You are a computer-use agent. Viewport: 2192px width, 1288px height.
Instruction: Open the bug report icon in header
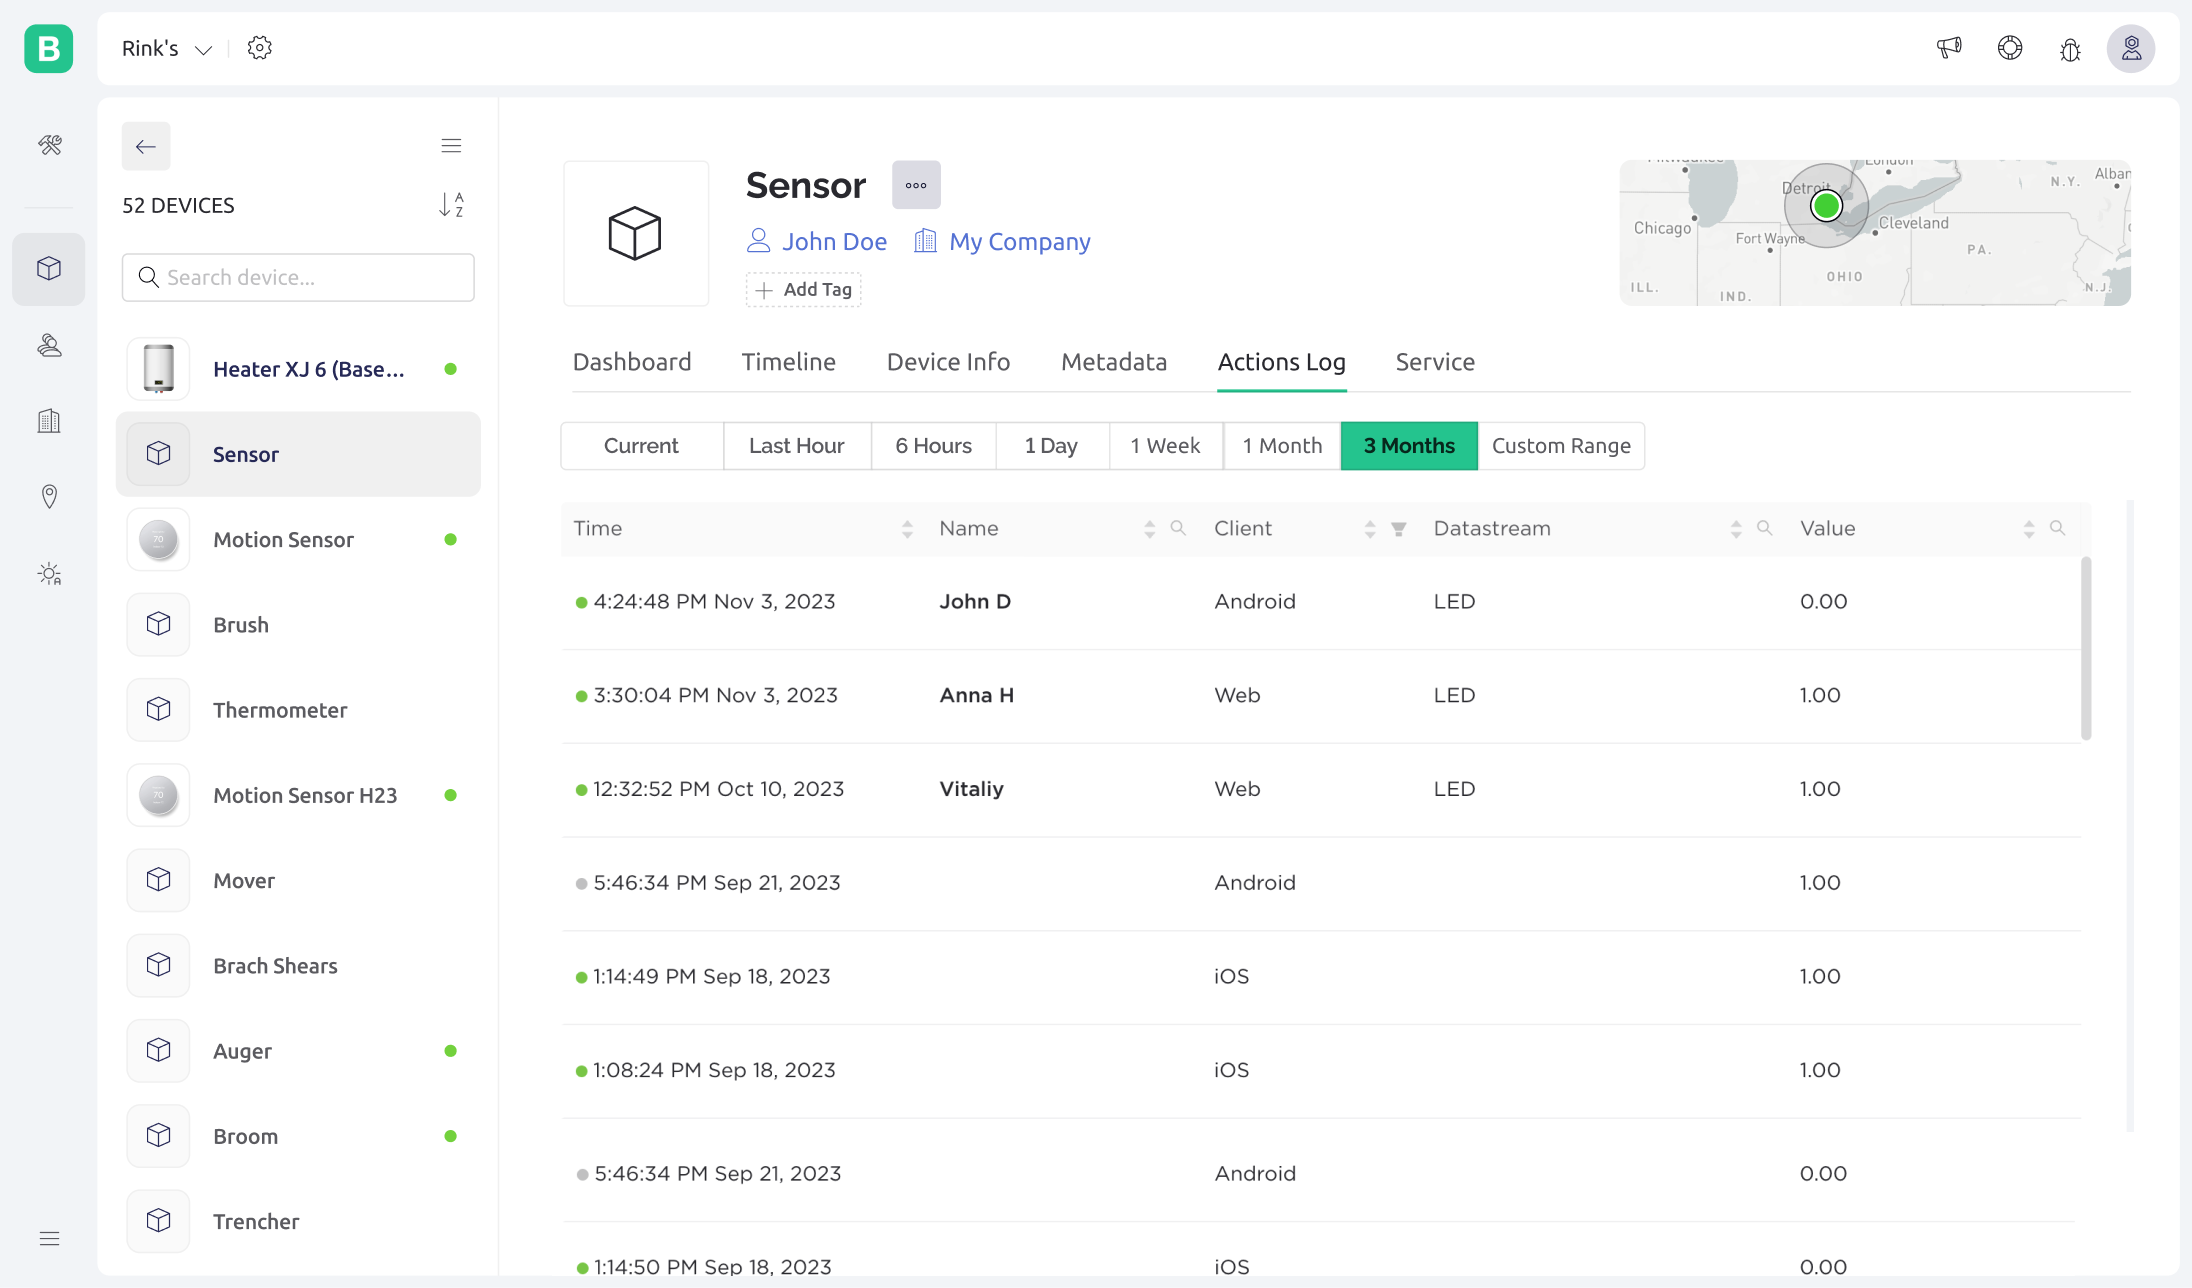point(2070,49)
